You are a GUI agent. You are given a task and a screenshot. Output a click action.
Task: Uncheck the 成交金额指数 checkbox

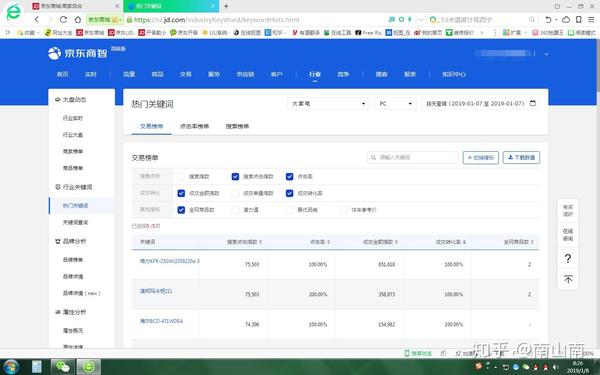point(181,193)
